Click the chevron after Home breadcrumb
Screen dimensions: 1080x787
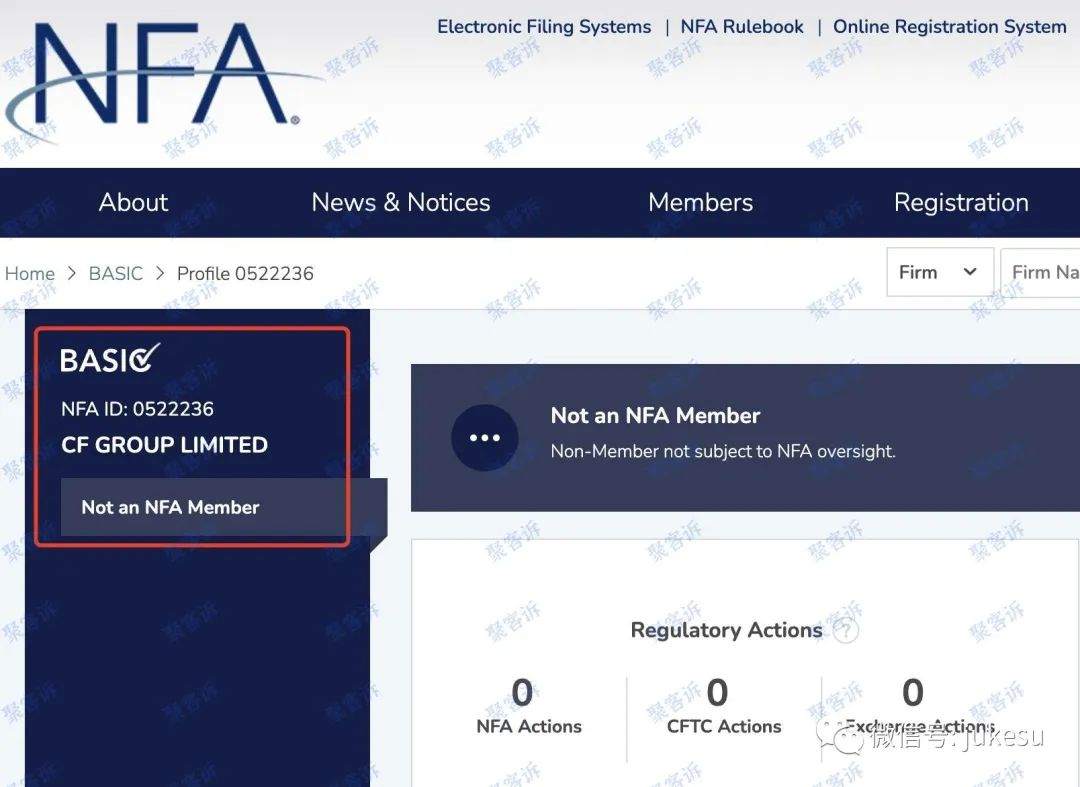point(72,273)
